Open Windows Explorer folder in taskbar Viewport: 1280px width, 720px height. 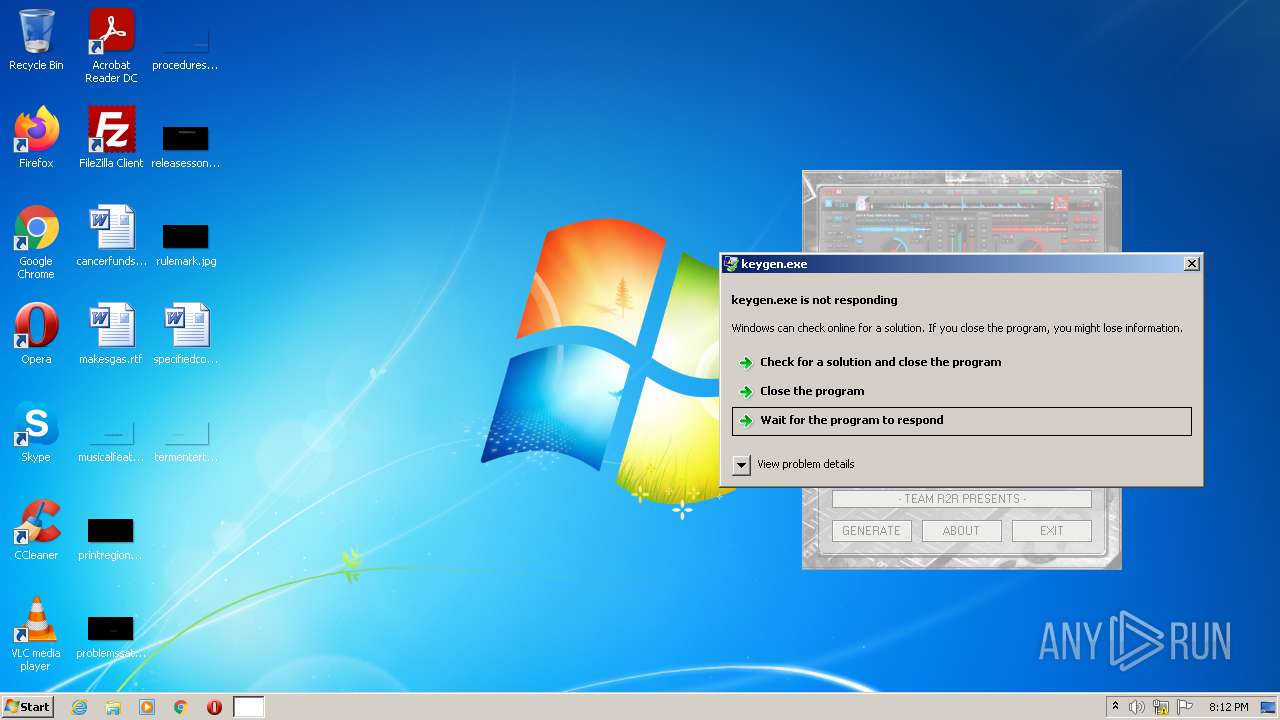[113, 707]
